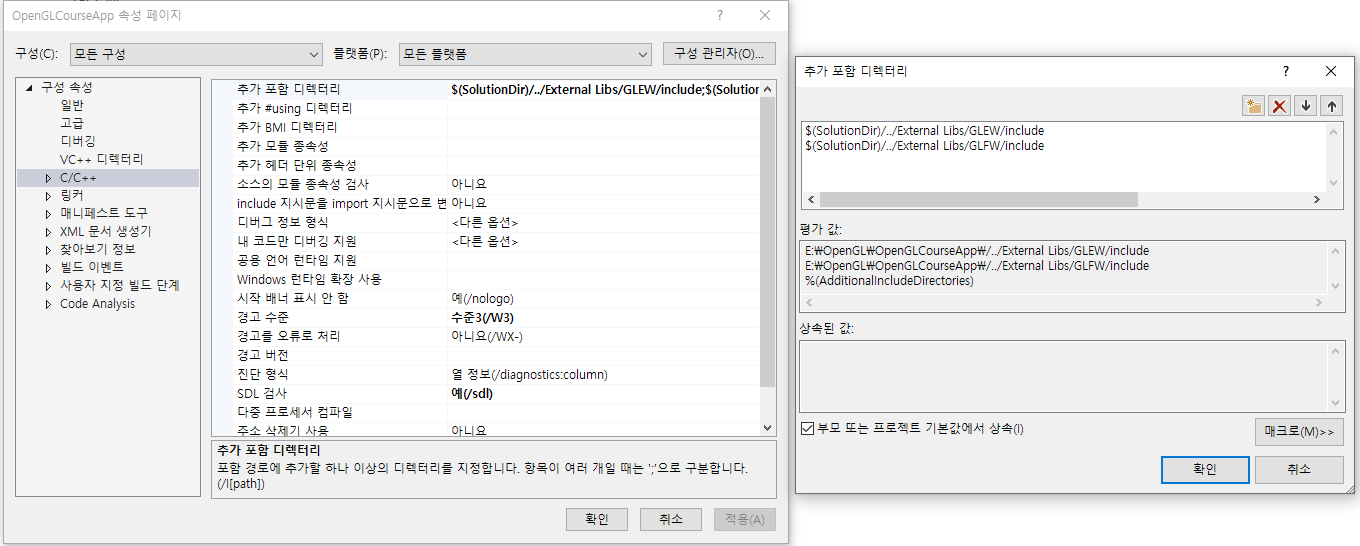Viewport: 1360px width, 546px height.
Task: Expand the 찾아보기 정보 tree node
Action: 48,250
